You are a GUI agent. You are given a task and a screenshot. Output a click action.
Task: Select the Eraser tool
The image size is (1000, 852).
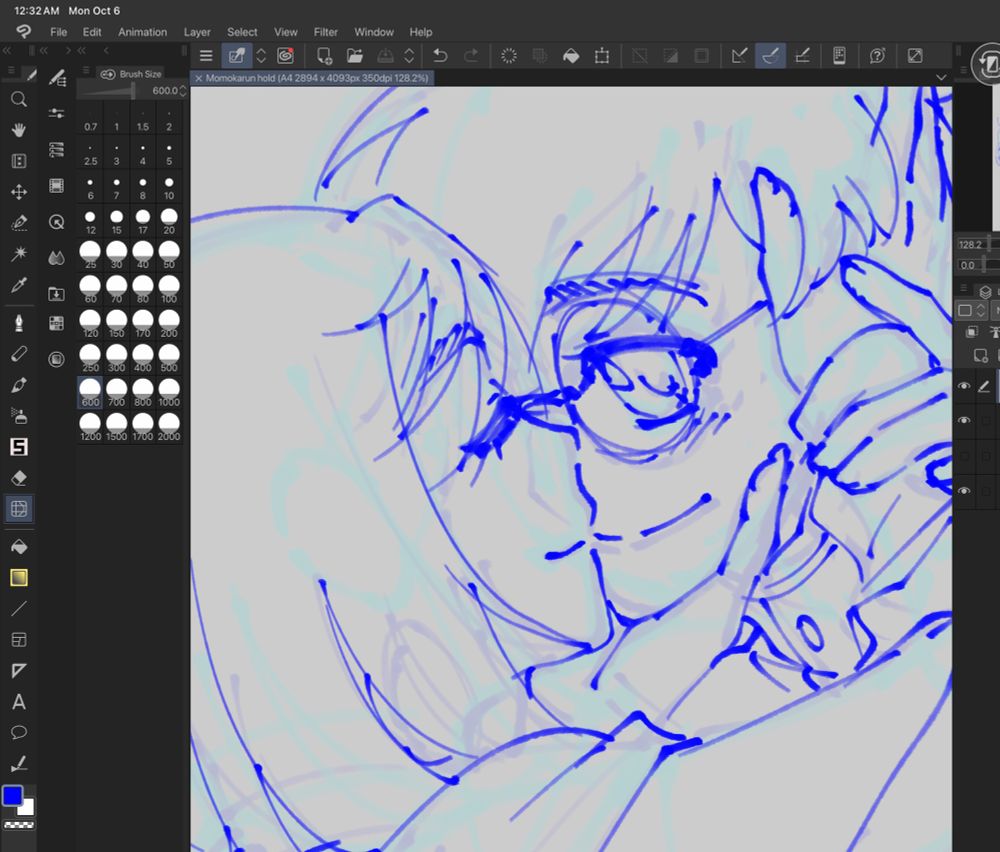tap(18, 478)
